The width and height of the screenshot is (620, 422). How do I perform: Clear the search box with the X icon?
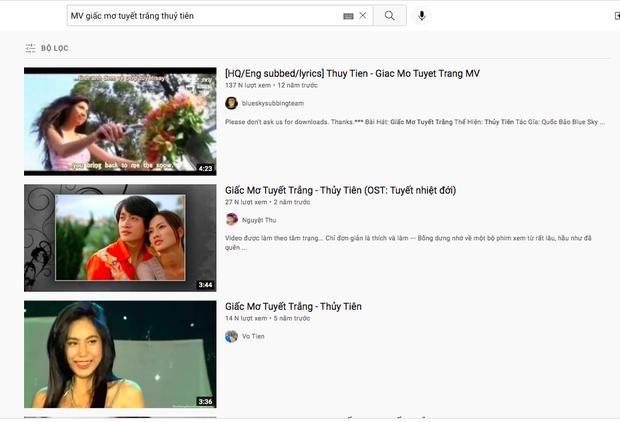363,16
